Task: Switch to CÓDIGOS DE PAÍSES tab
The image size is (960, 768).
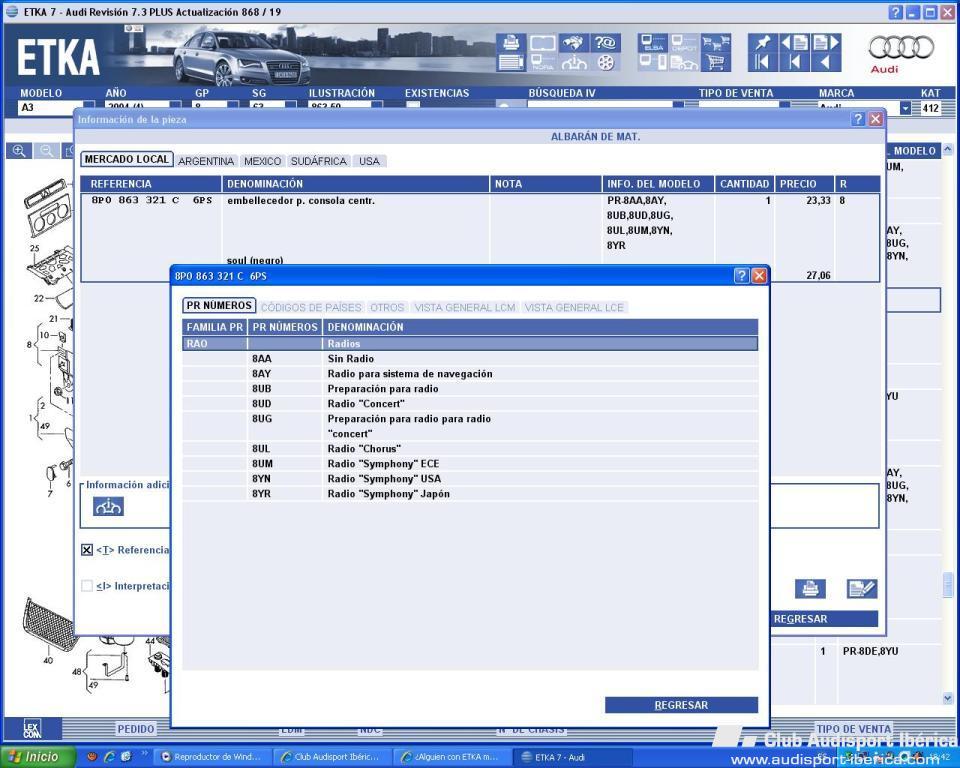Action: tap(311, 307)
